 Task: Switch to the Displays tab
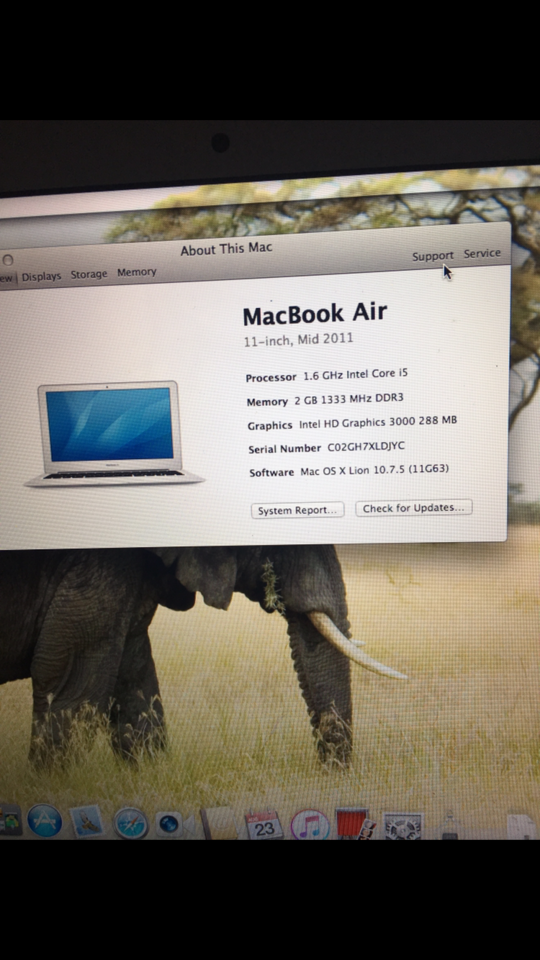click(x=42, y=277)
